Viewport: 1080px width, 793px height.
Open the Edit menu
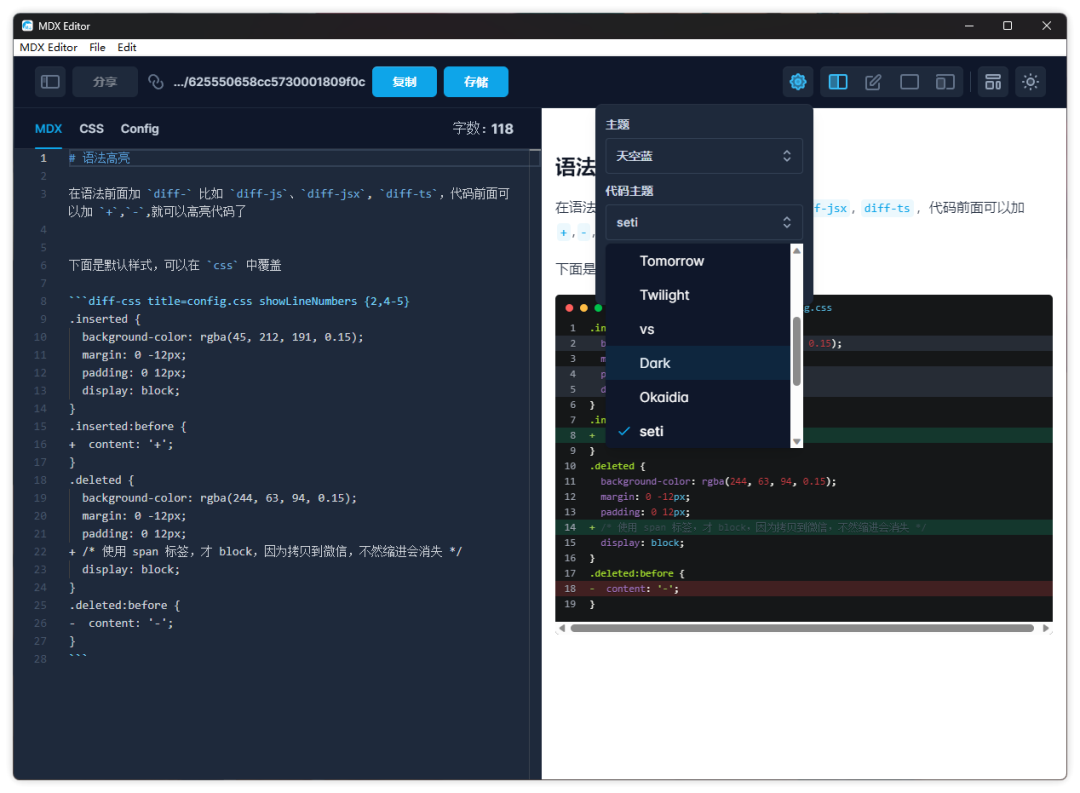[127, 47]
